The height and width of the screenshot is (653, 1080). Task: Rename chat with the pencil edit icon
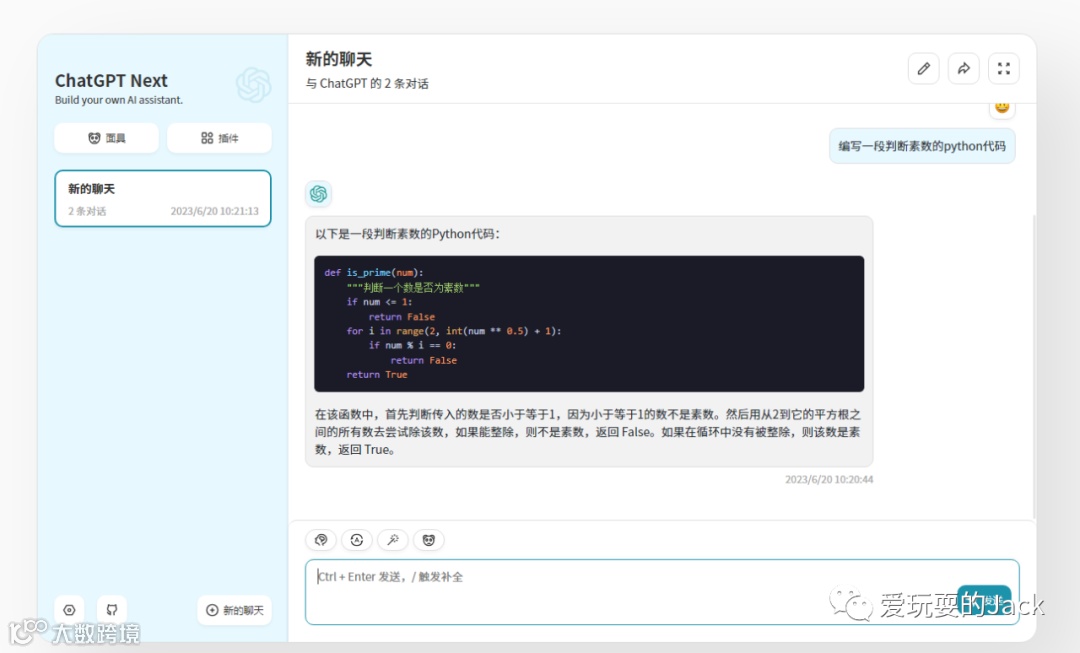coord(924,68)
